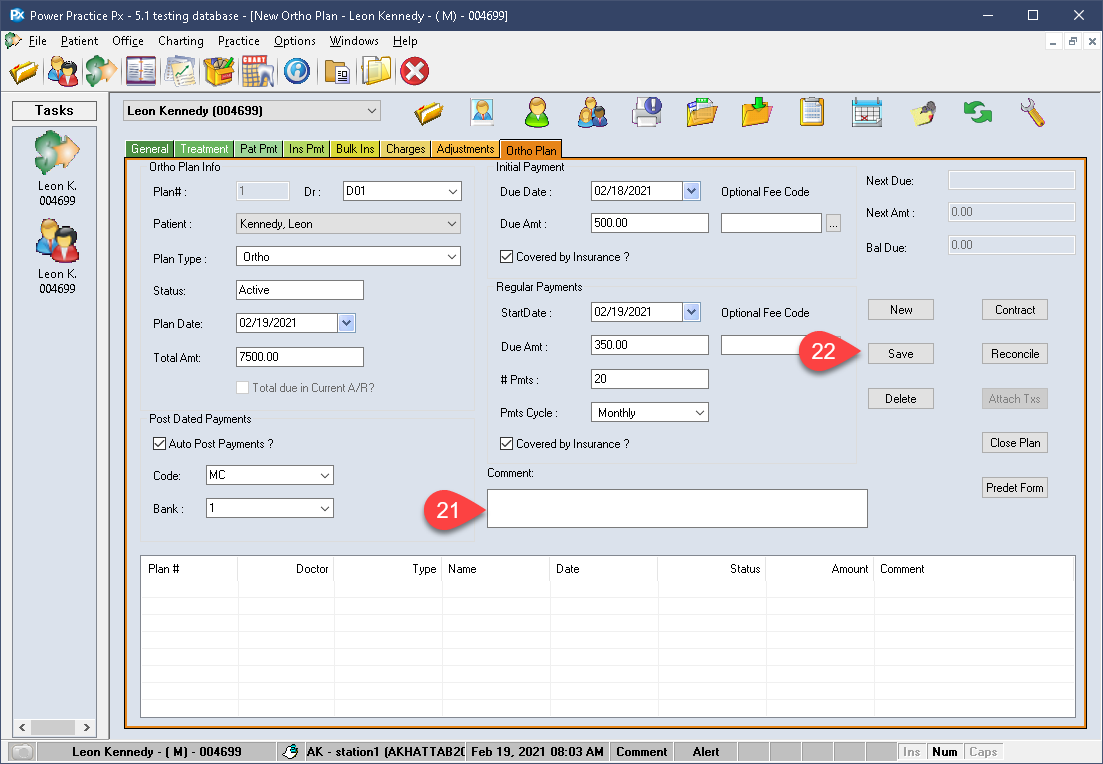Click the green single person icon
This screenshot has height=764, width=1103.
click(x=537, y=113)
